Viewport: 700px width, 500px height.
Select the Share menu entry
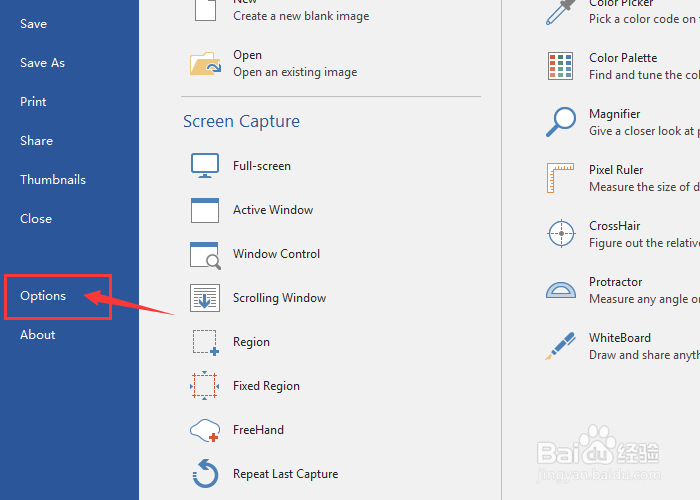37,141
